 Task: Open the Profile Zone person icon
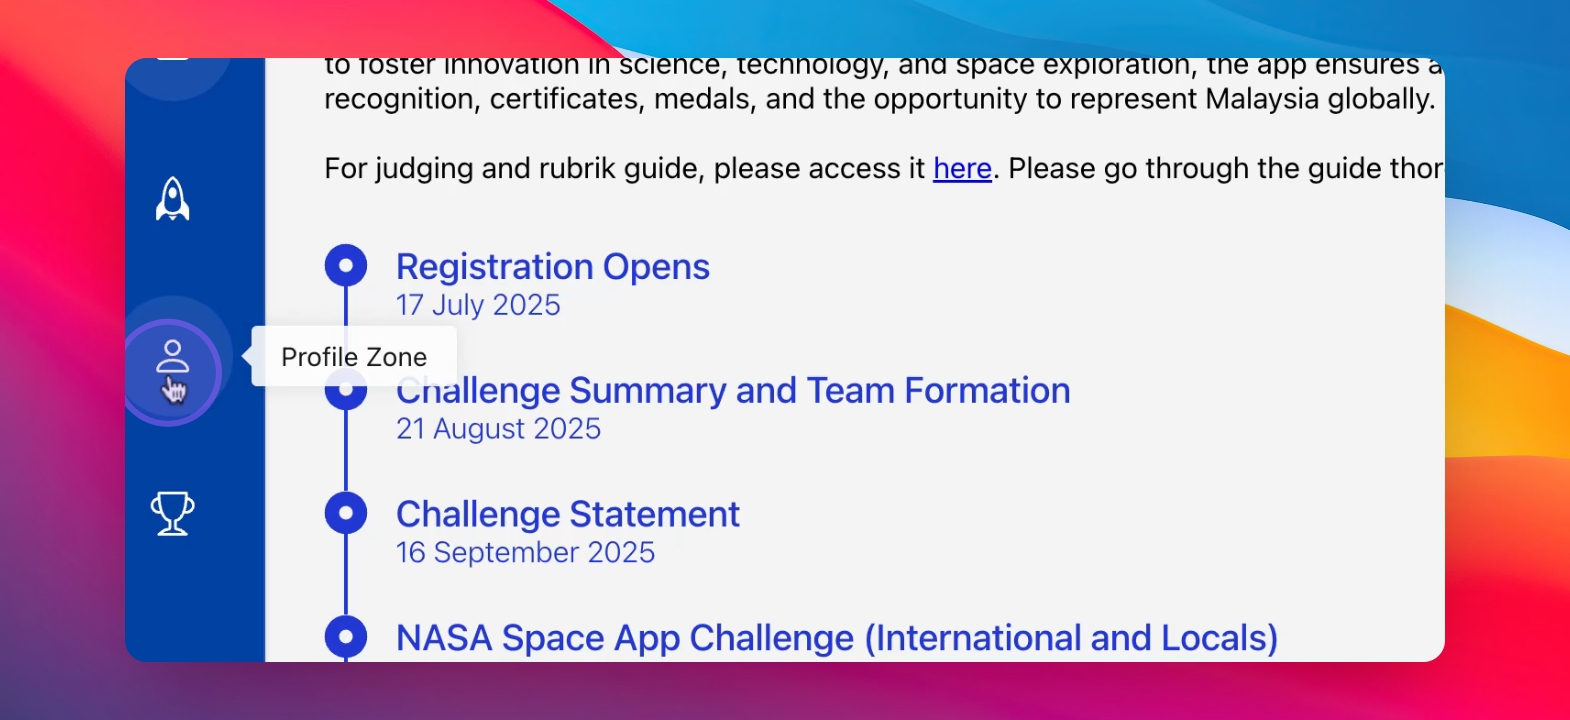(x=172, y=360)
